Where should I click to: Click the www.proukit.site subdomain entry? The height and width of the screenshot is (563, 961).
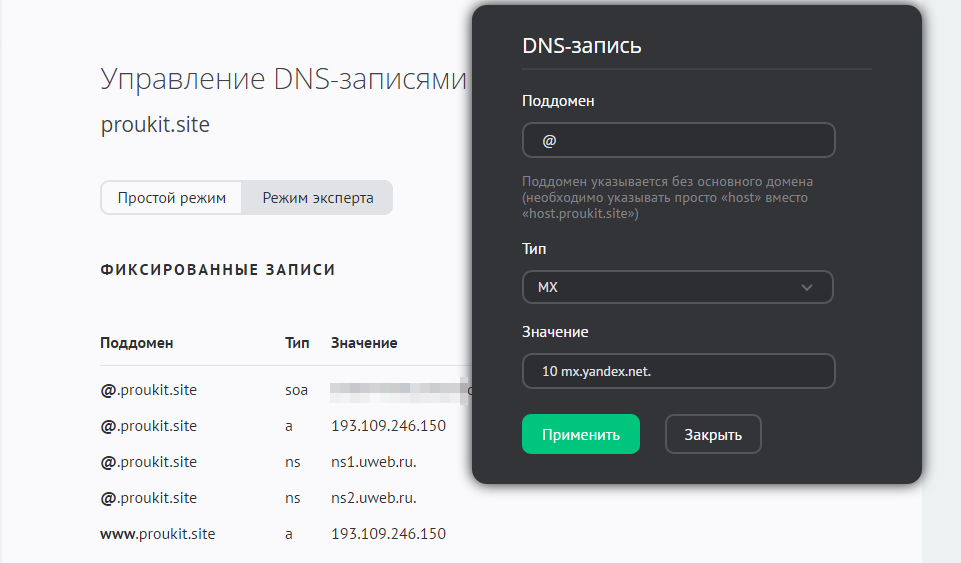[157, 534]
